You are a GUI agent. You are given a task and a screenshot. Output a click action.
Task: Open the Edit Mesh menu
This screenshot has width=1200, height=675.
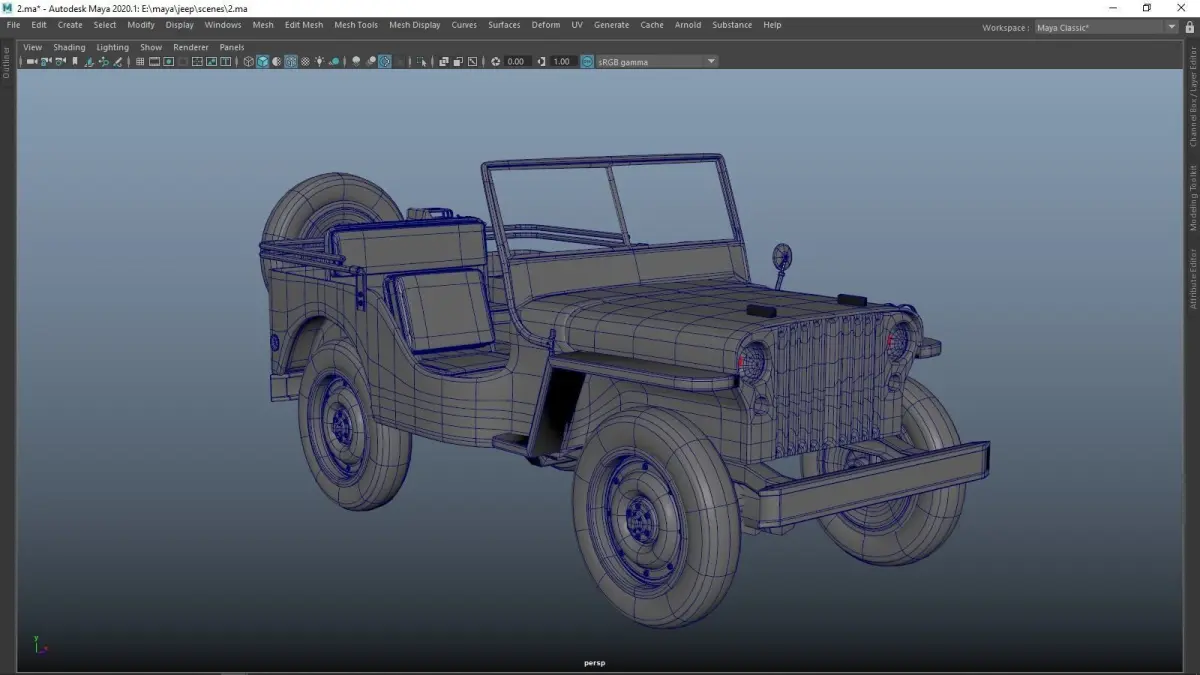304,25
